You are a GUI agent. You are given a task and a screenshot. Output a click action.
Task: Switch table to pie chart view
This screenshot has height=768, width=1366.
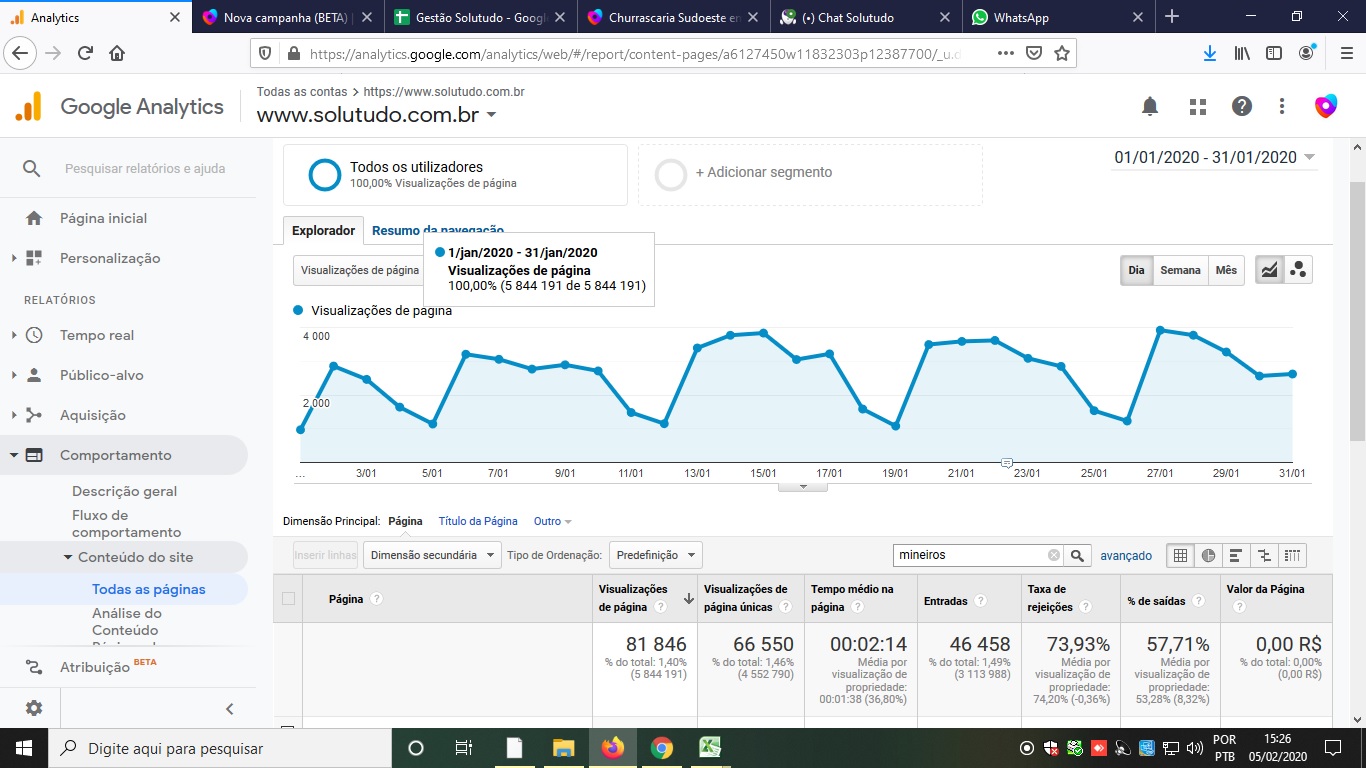click(1208, 555)
